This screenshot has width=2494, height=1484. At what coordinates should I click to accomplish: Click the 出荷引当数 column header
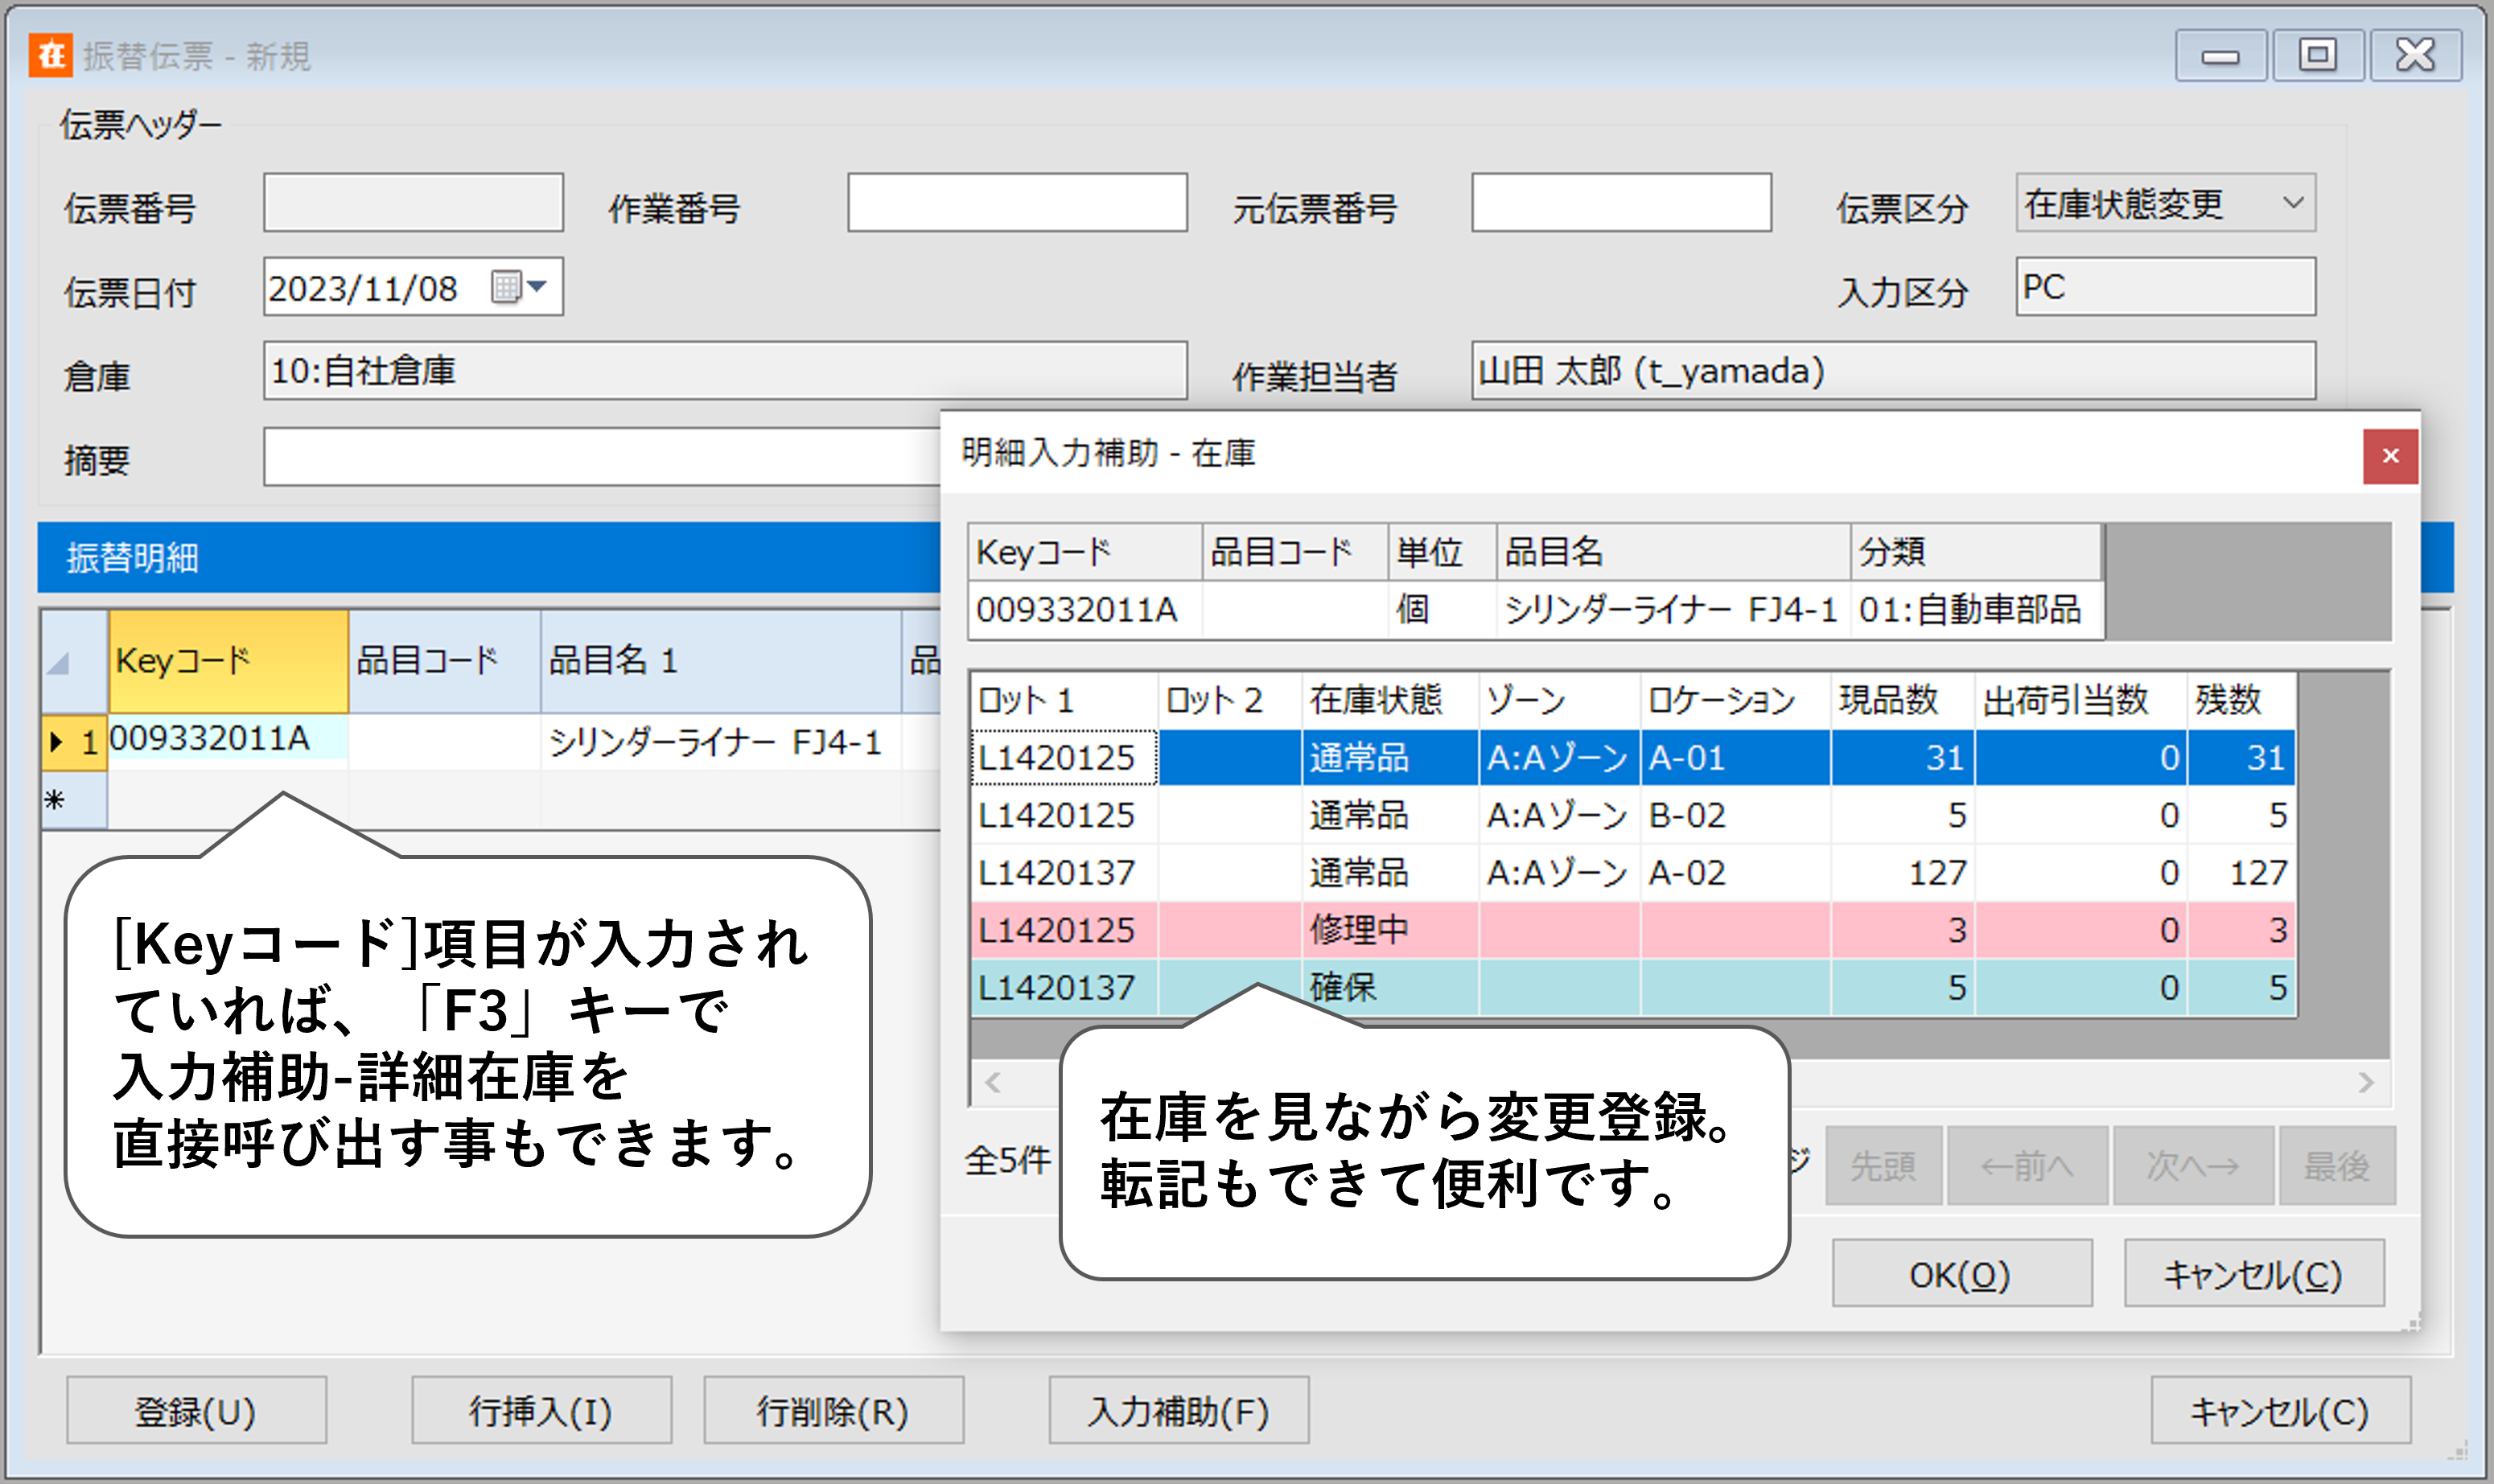[2081, 700]
